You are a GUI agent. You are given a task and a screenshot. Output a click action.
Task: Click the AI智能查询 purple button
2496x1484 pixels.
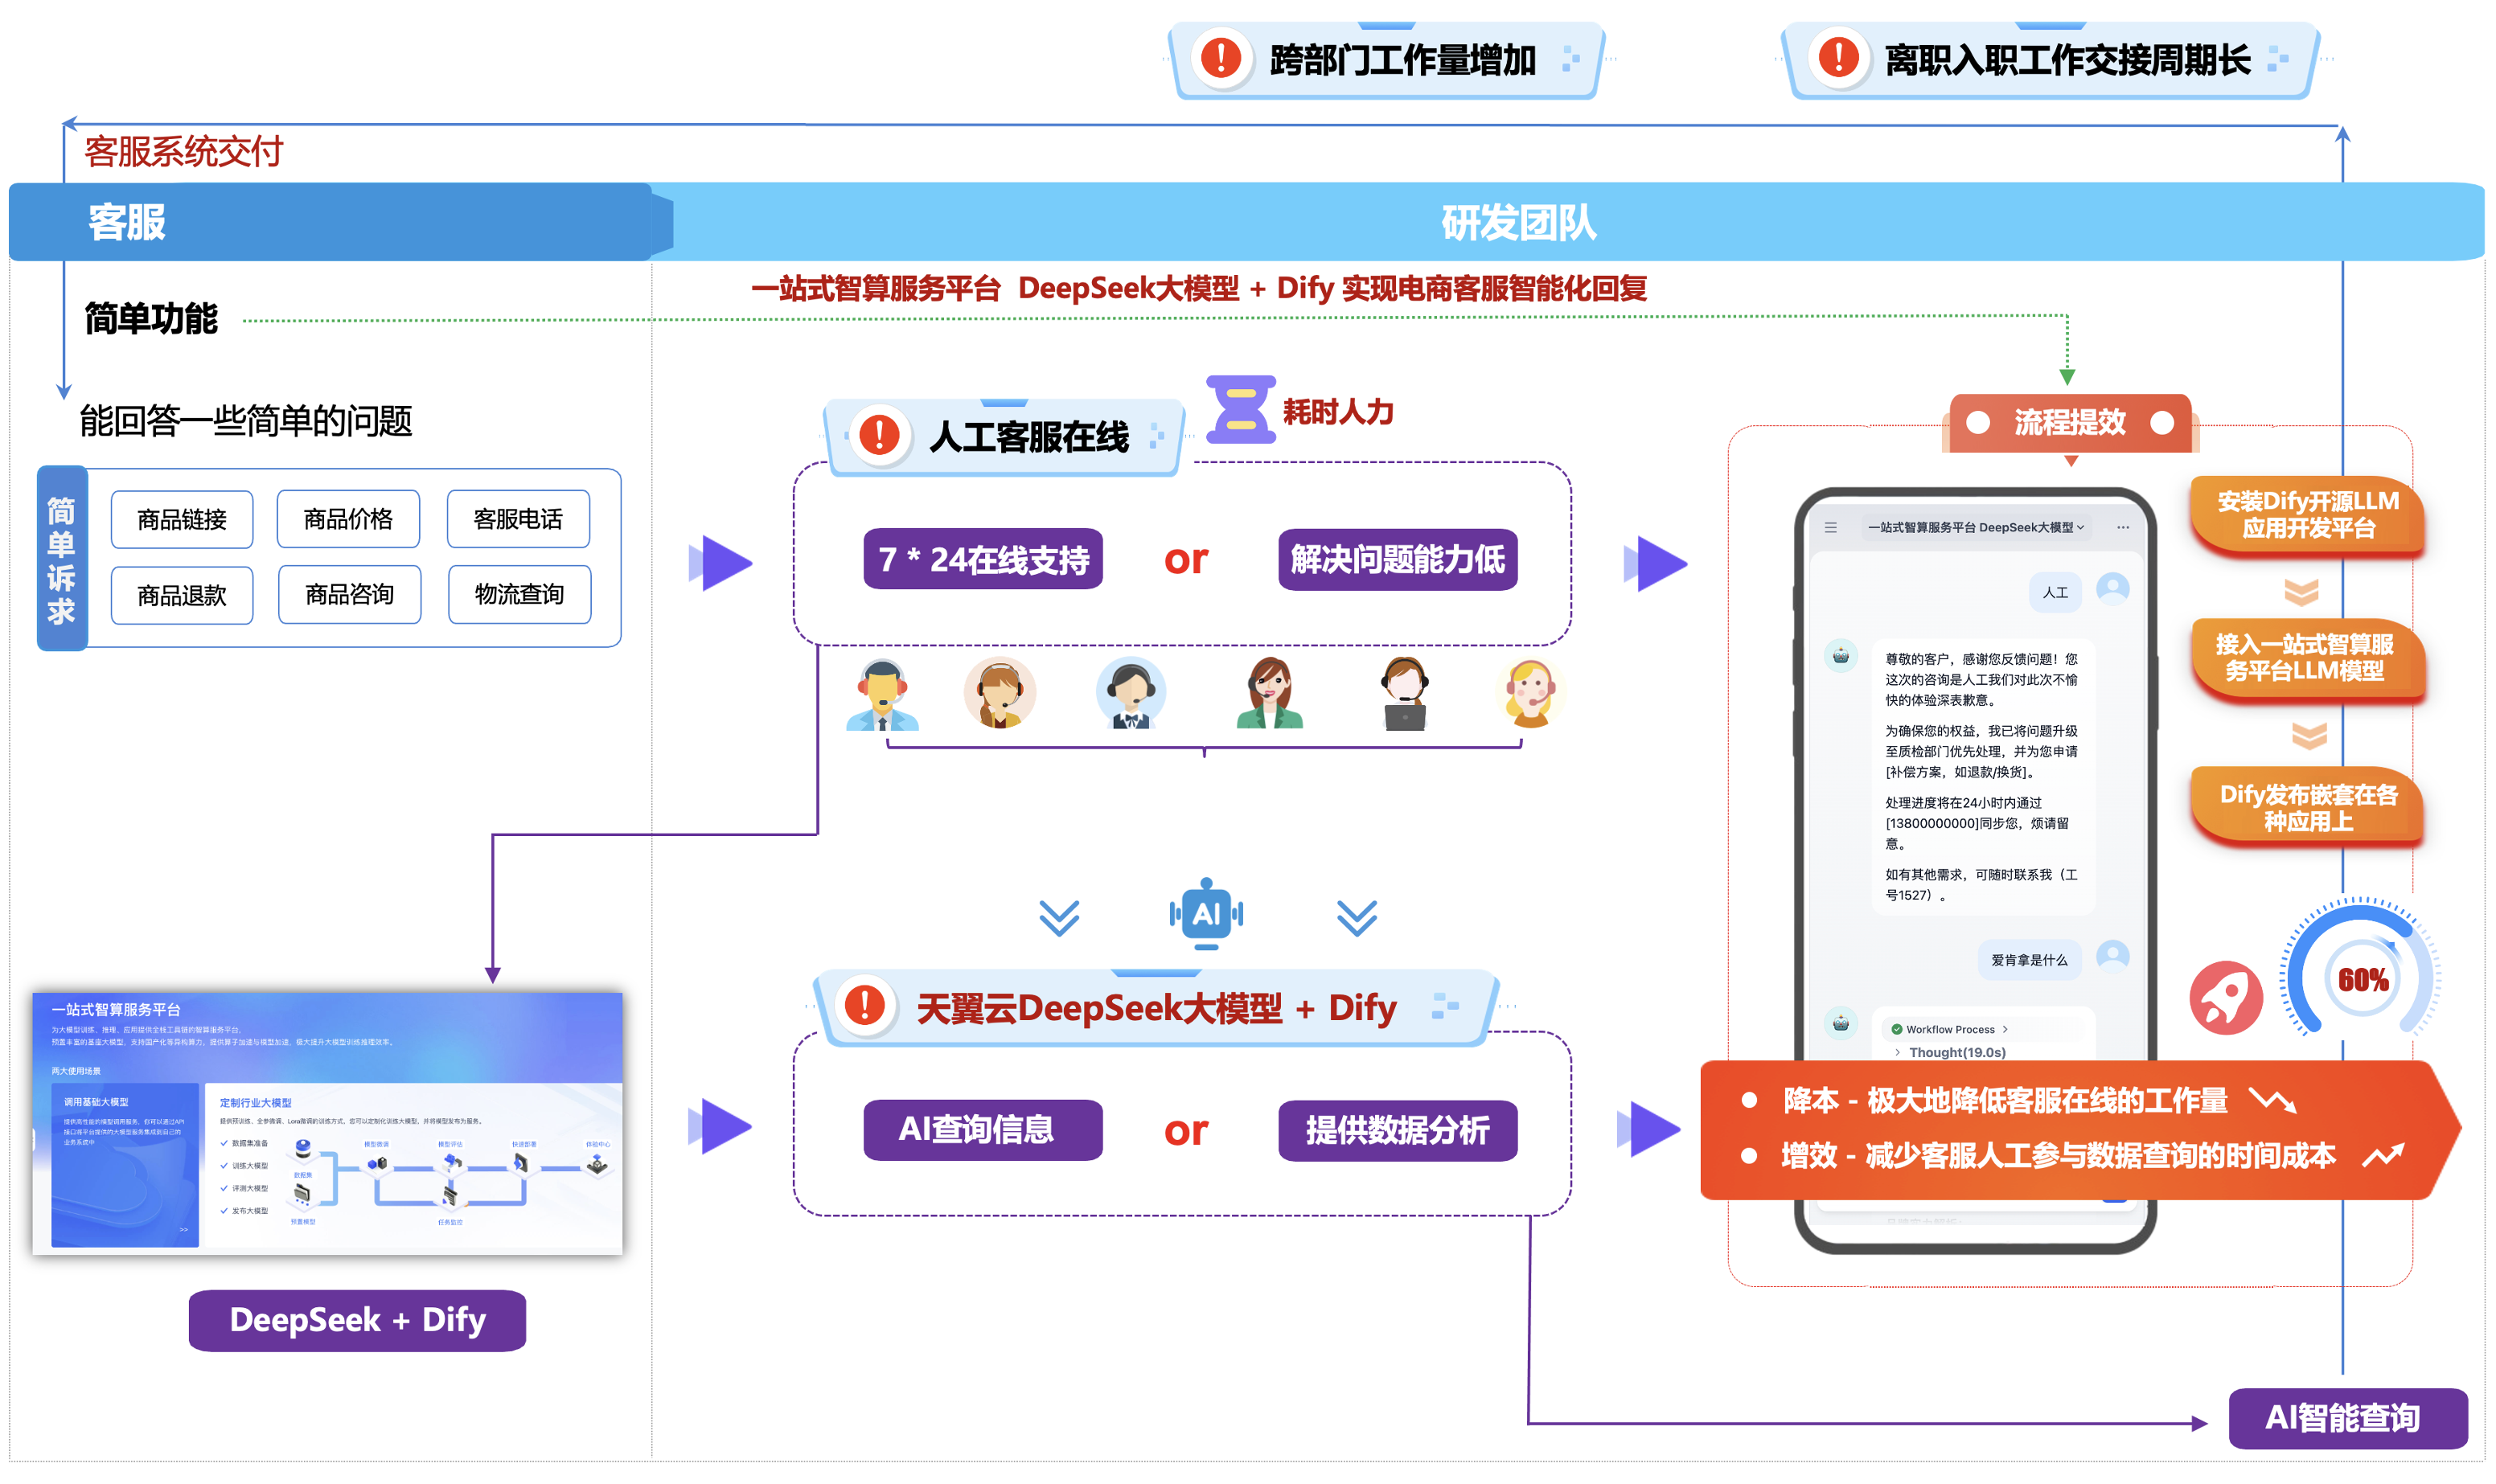pyautogui.click(x=2347, y=1418)
